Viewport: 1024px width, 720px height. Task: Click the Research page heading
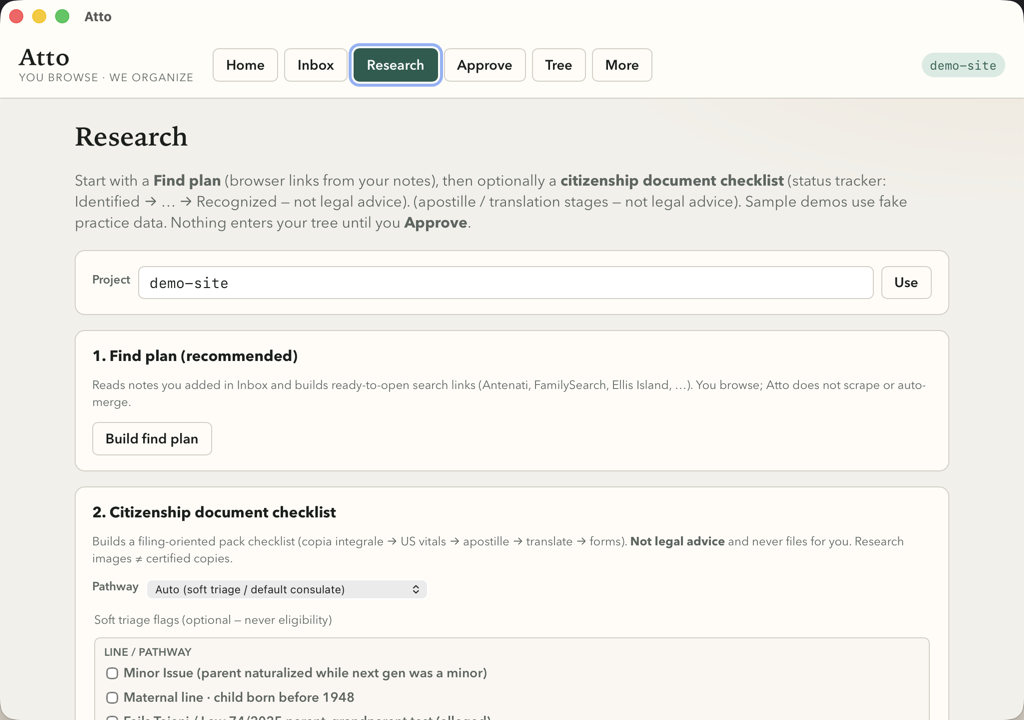131,137
